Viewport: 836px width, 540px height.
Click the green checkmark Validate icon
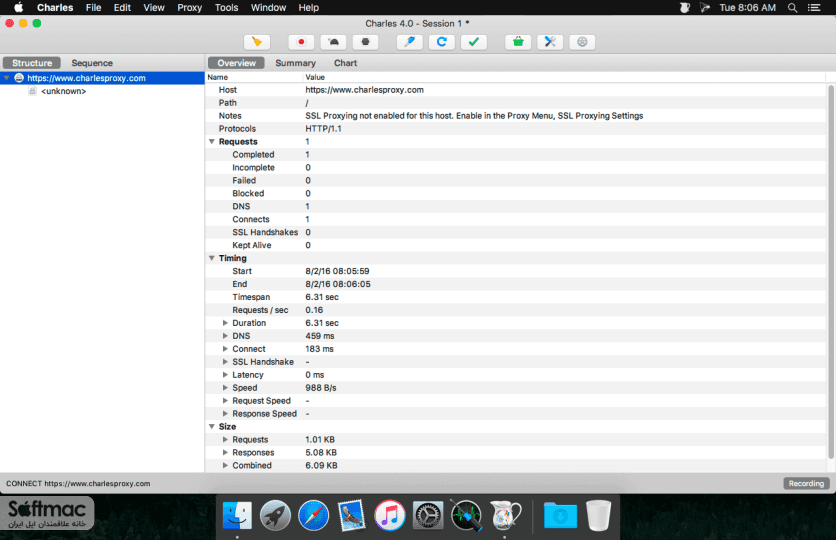[x=473, y=42]
